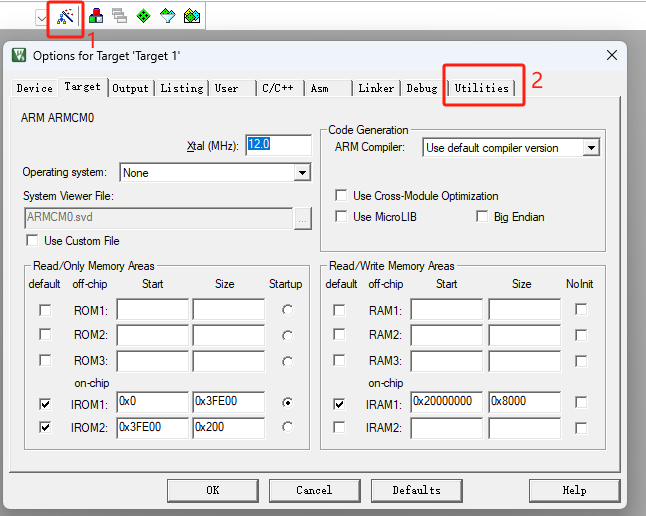646x516 pixels.
Task: Enable Use Cross-Module Optimization checkbox
Action: point(341,195)
